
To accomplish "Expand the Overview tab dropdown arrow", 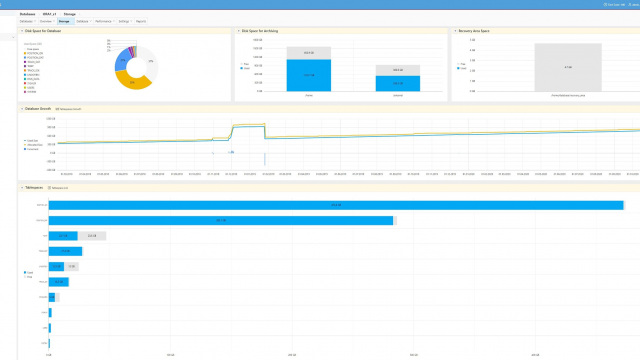I will 54,21.
